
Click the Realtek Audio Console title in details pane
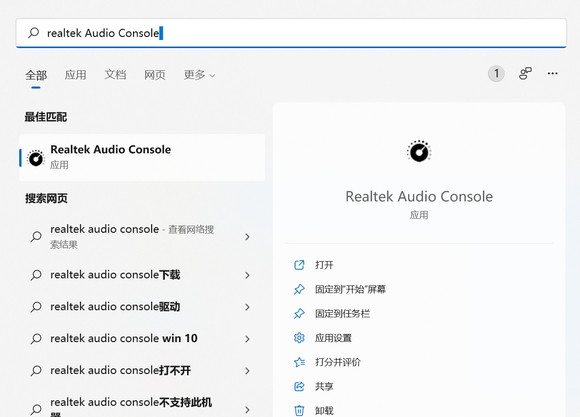click(419, 196)
